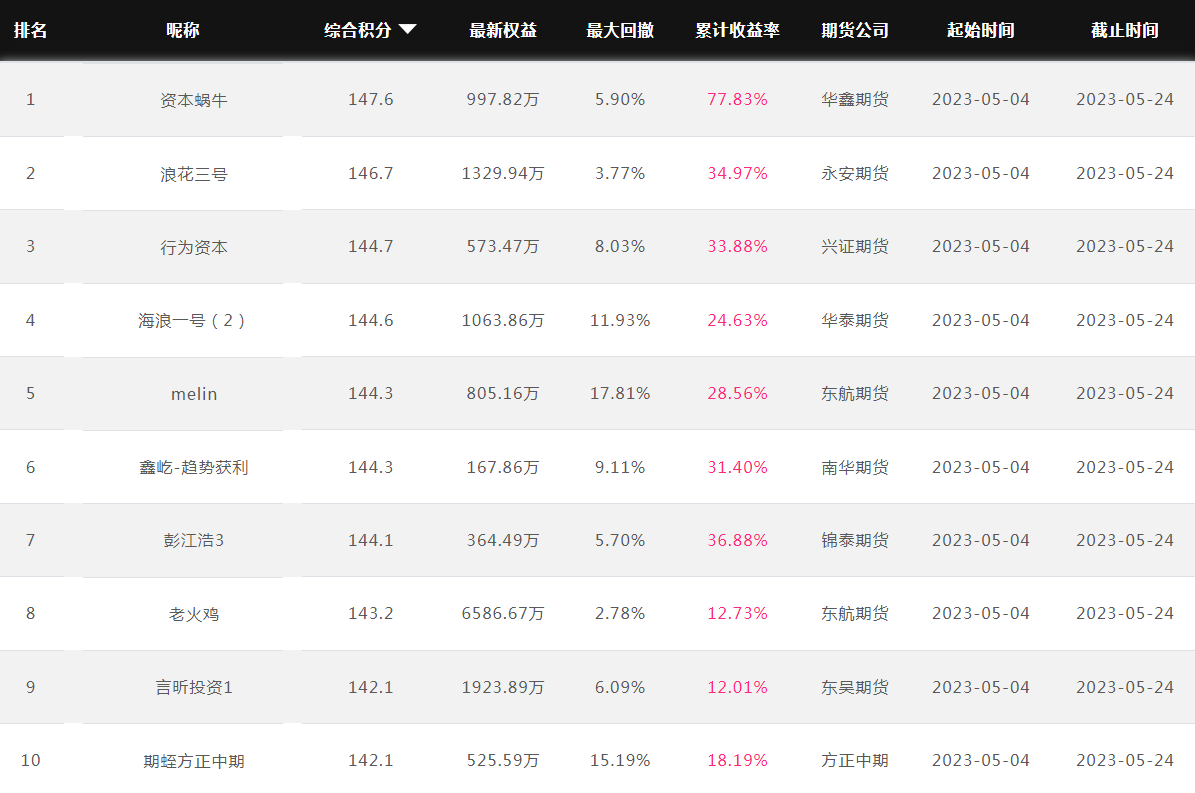This screenshot has height=793, width=1195.
Task: Select the 144.6 score cell
Action: click(x=371, y=320)
